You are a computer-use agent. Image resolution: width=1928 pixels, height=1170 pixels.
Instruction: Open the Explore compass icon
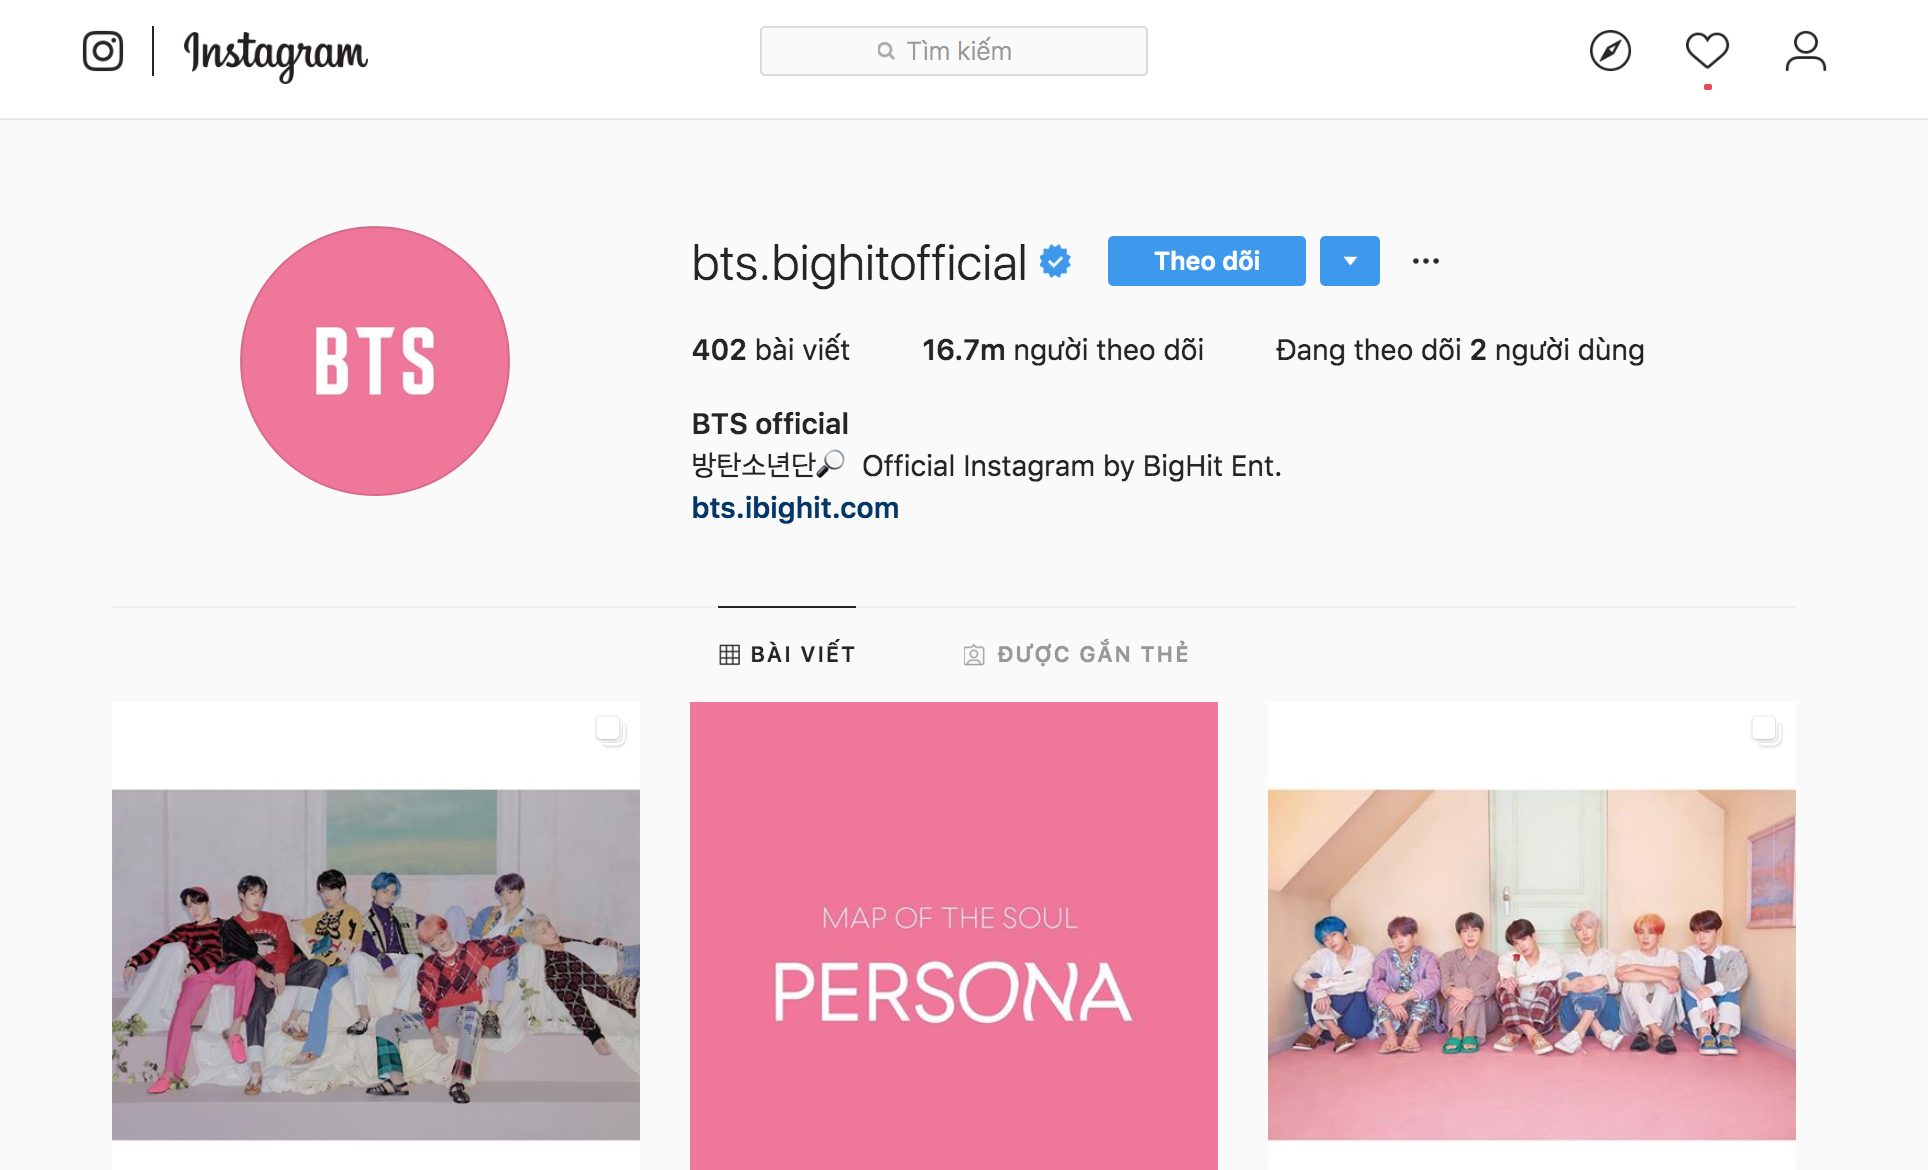coord(1610,51)
